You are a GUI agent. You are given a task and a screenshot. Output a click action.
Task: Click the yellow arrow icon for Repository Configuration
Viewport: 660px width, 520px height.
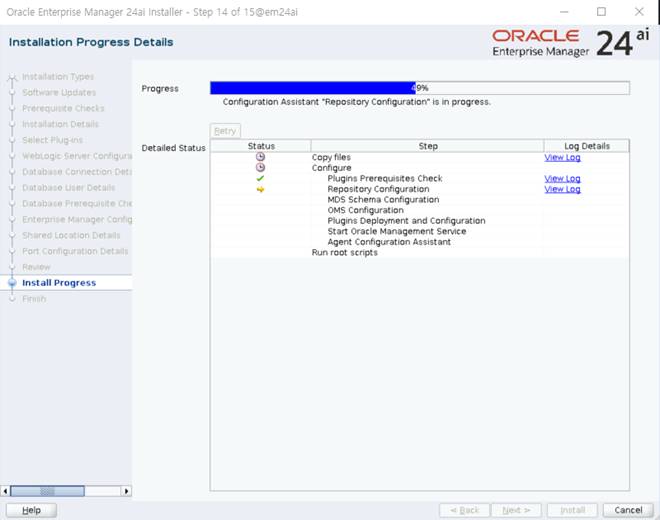(261, 189)
